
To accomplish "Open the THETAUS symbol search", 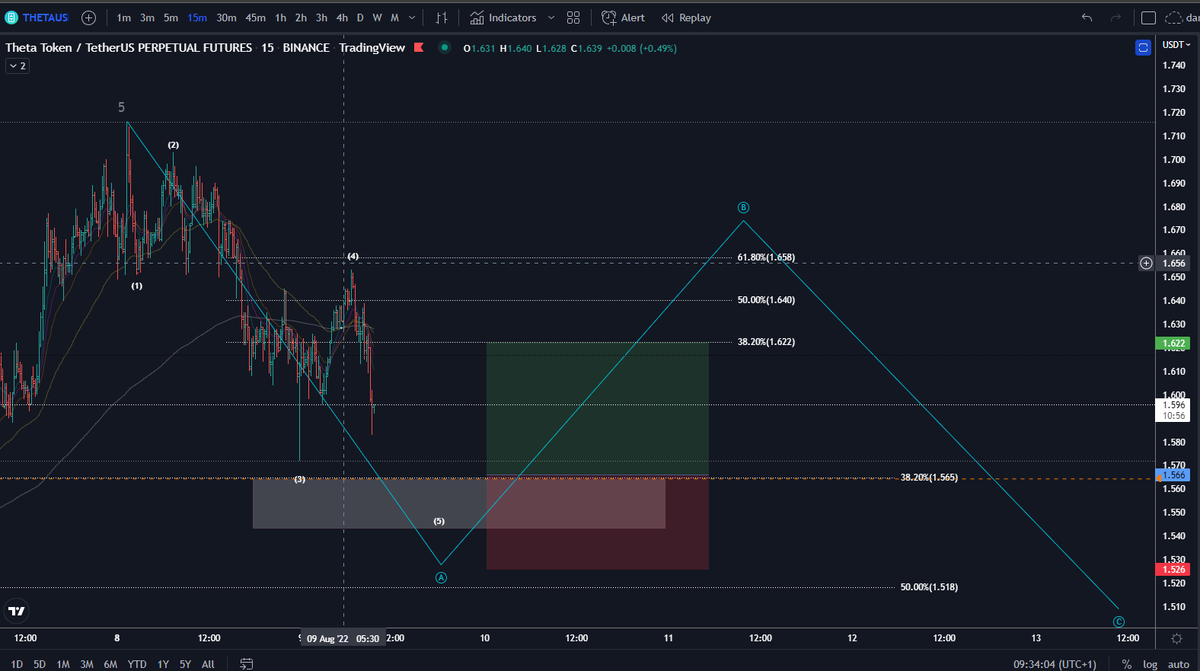I will (36, 17).
